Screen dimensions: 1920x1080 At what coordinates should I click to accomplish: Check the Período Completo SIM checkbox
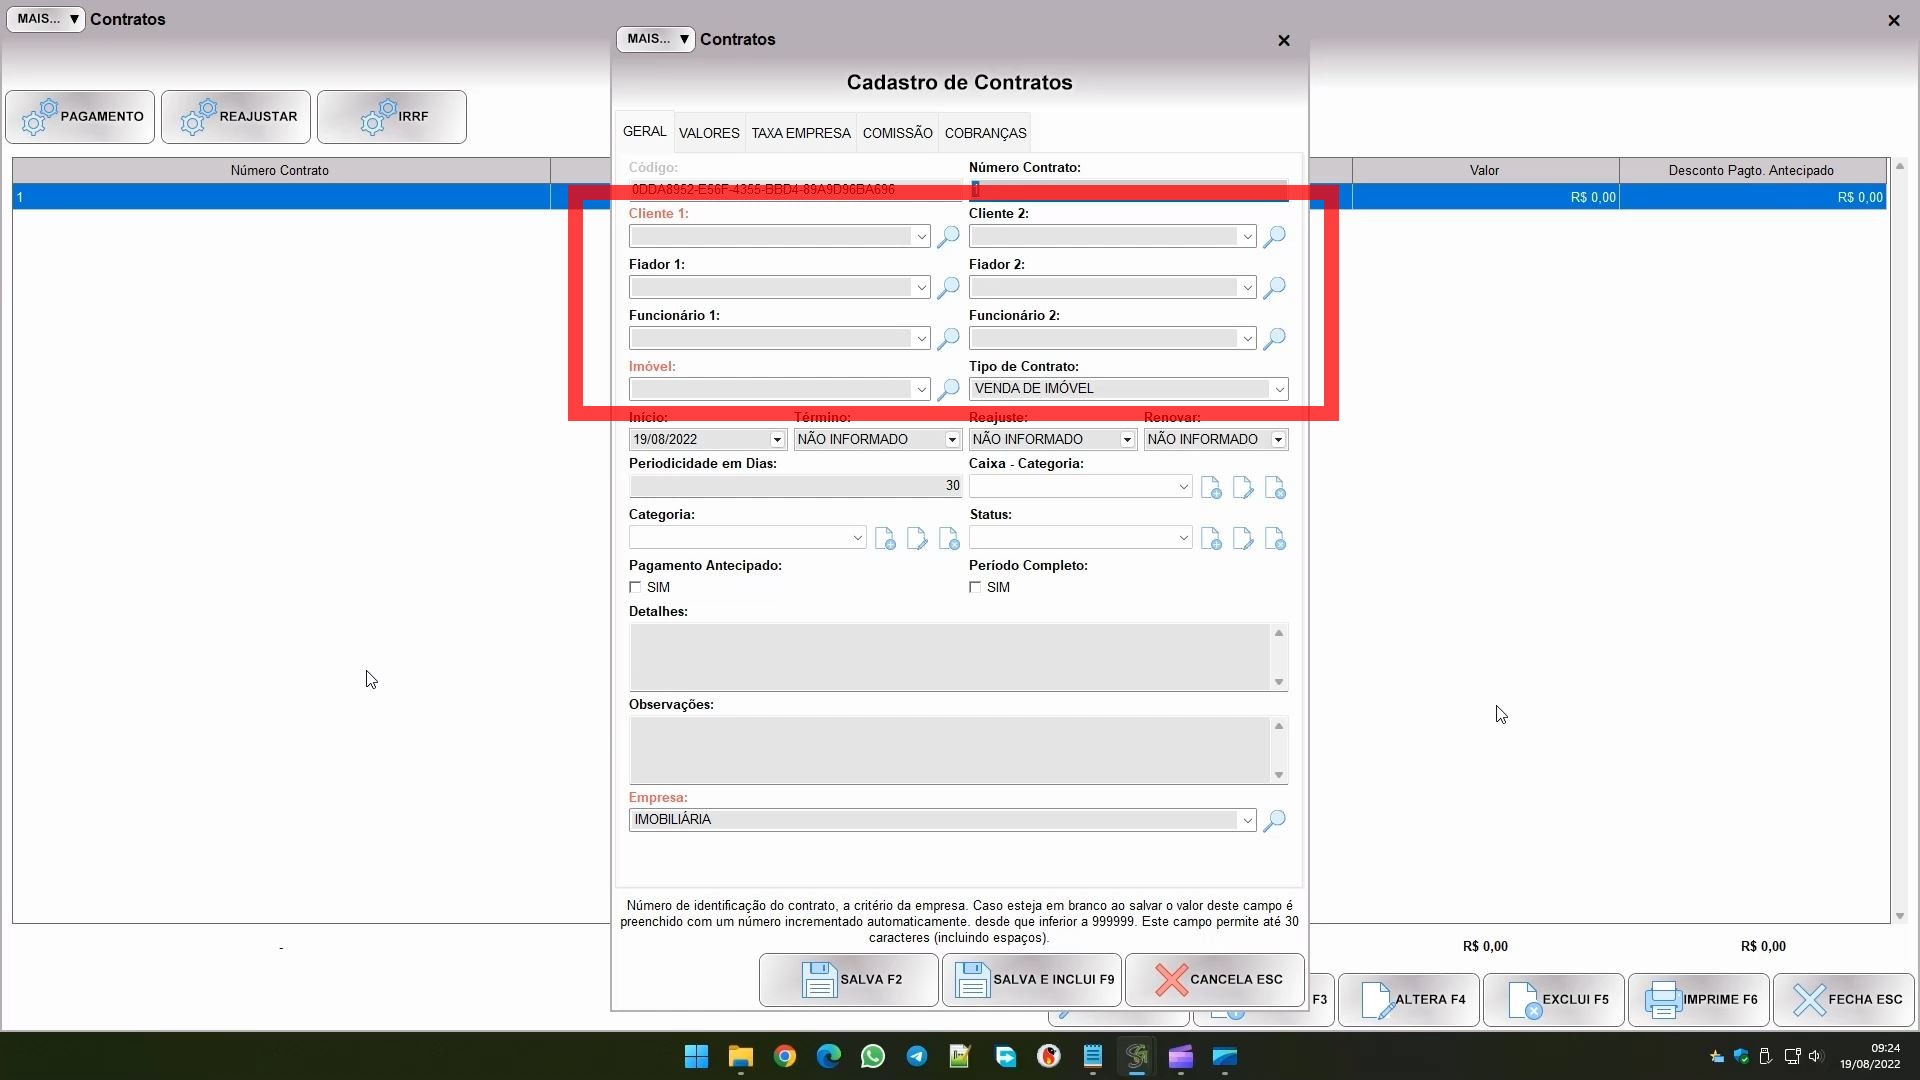975,587
